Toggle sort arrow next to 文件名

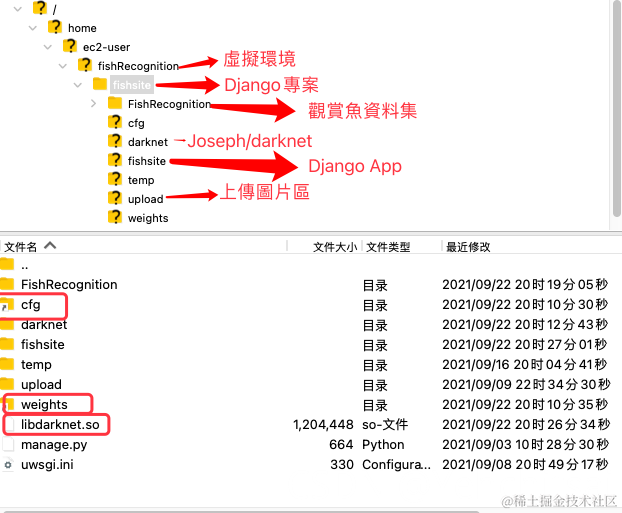(50, 246)
